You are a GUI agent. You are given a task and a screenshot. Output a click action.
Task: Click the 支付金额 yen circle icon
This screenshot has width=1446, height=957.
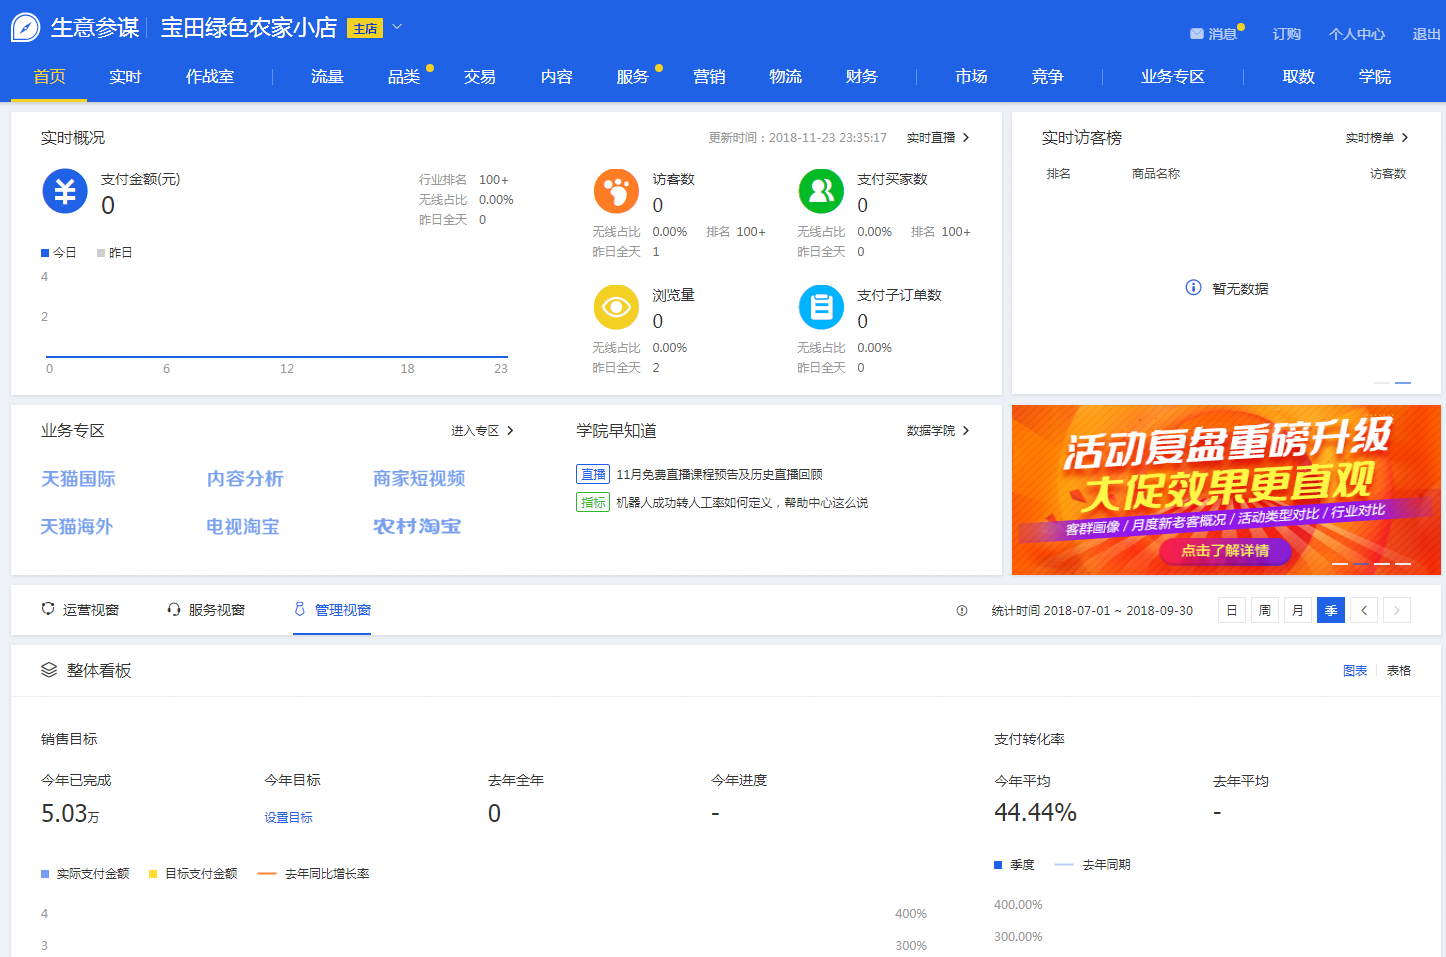coord(65,191)
